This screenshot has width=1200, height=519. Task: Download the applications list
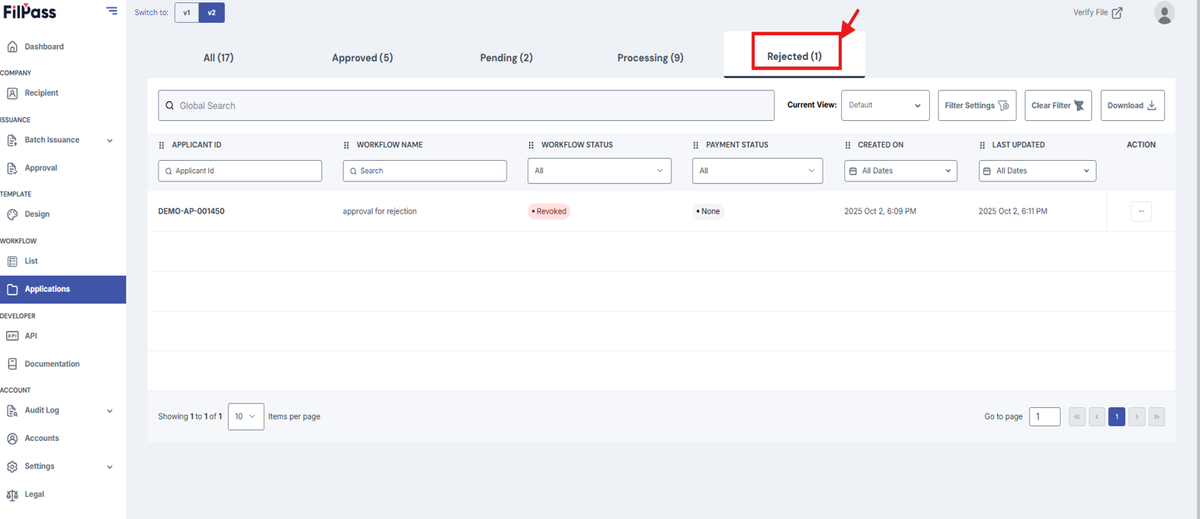coord(1132,105)
